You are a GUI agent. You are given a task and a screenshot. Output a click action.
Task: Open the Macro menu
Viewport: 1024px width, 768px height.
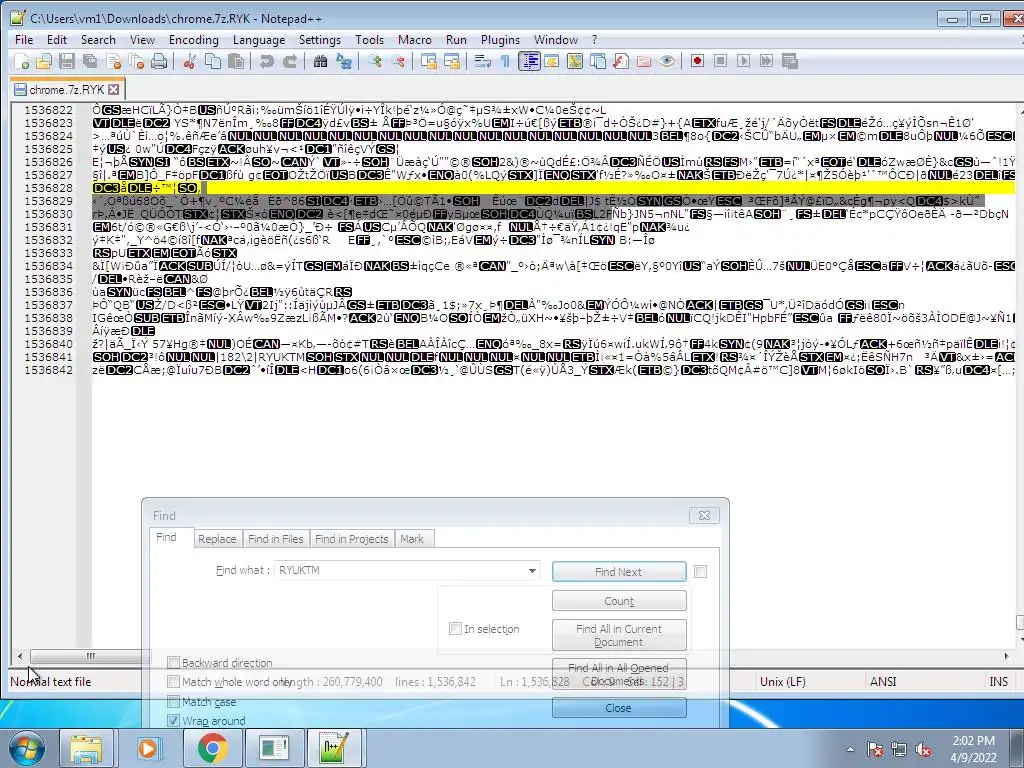[415, 40]
